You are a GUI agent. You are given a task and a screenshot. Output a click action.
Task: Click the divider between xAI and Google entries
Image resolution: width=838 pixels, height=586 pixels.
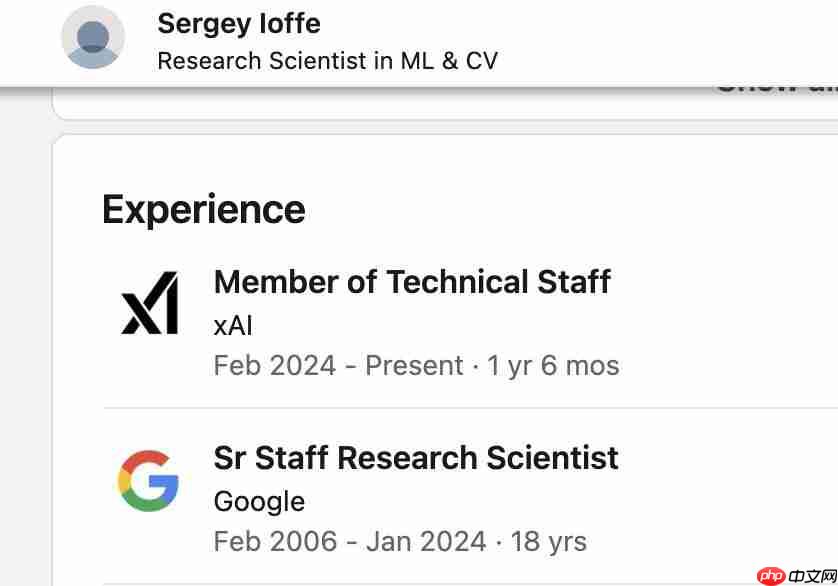(470, 408)
